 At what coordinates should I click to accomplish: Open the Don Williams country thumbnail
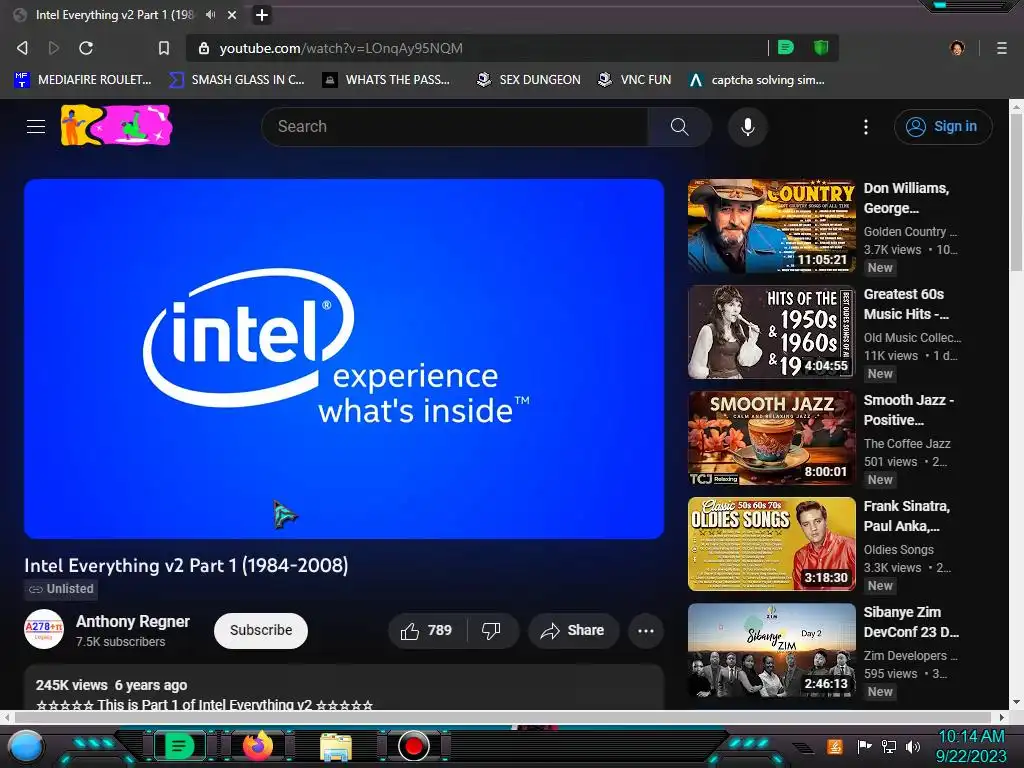coord(772,226)
